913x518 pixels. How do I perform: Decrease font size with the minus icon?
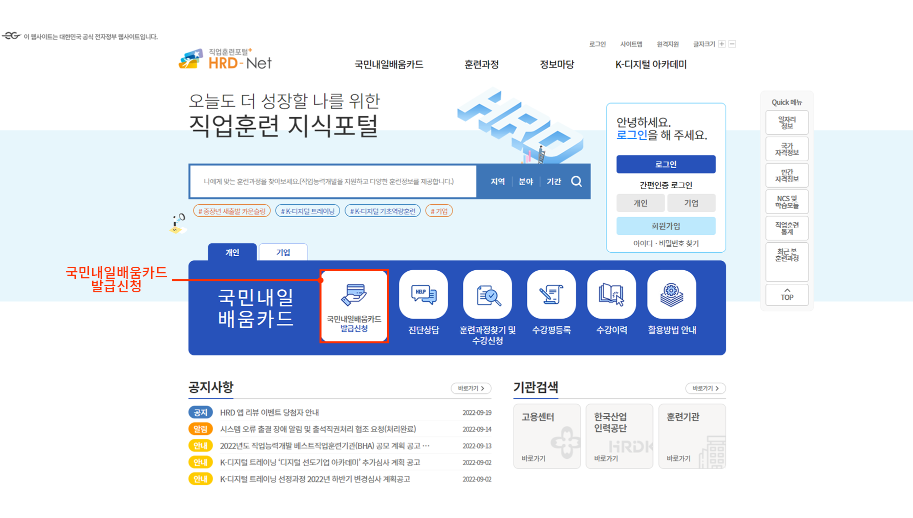(x=732, y=44)
